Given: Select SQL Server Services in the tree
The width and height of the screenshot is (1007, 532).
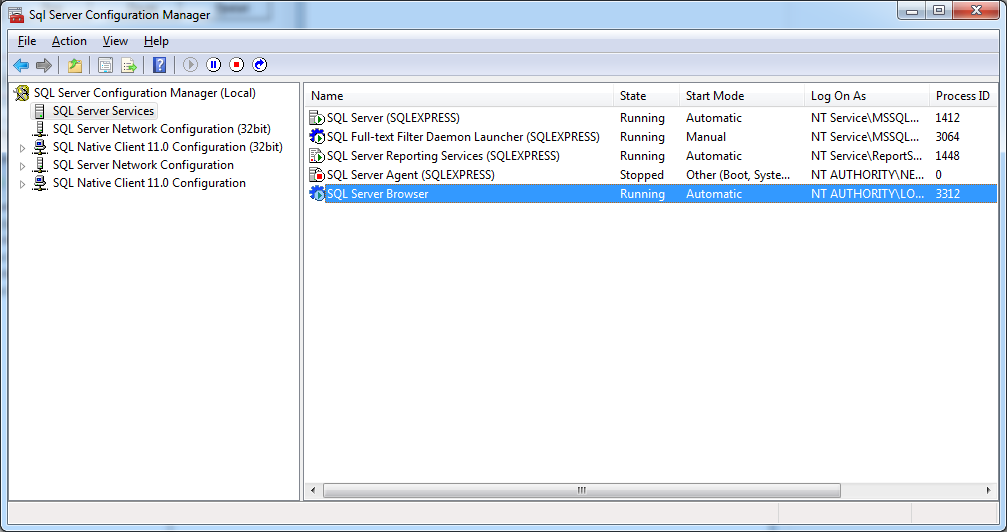Looking at the screenshot, I should (x=103, y=111).
